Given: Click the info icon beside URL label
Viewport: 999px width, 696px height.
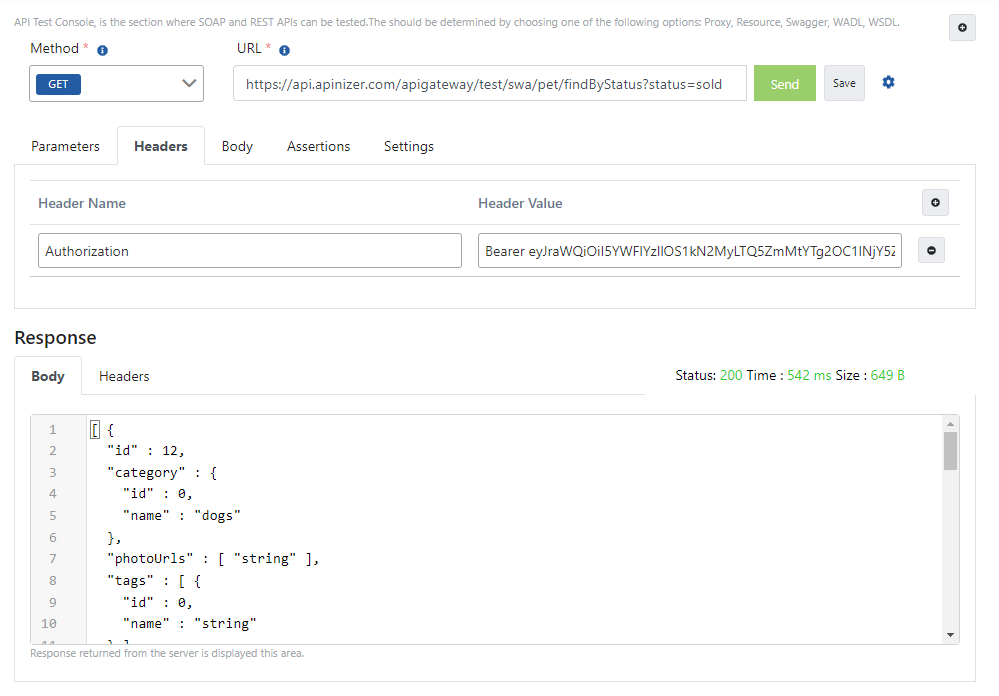Looking at the screenshot, I should tap(285, 50).
